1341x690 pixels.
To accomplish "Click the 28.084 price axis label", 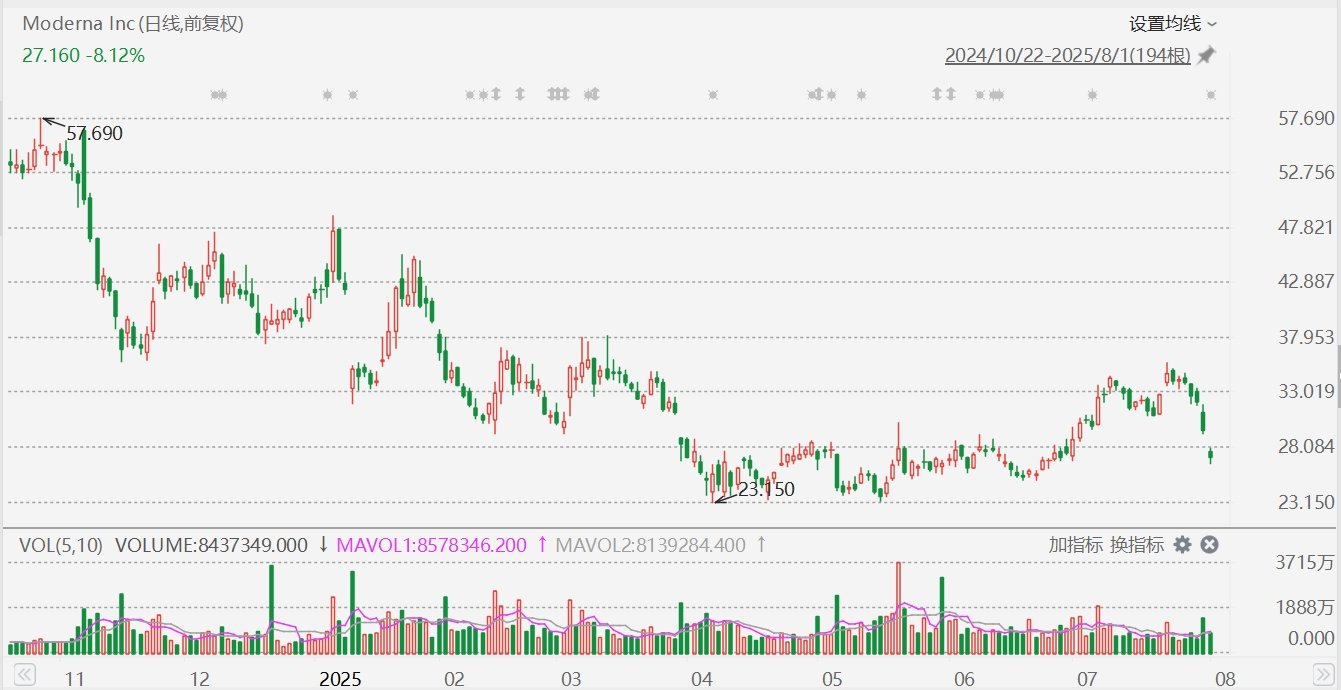I will tap(1307, 446).
